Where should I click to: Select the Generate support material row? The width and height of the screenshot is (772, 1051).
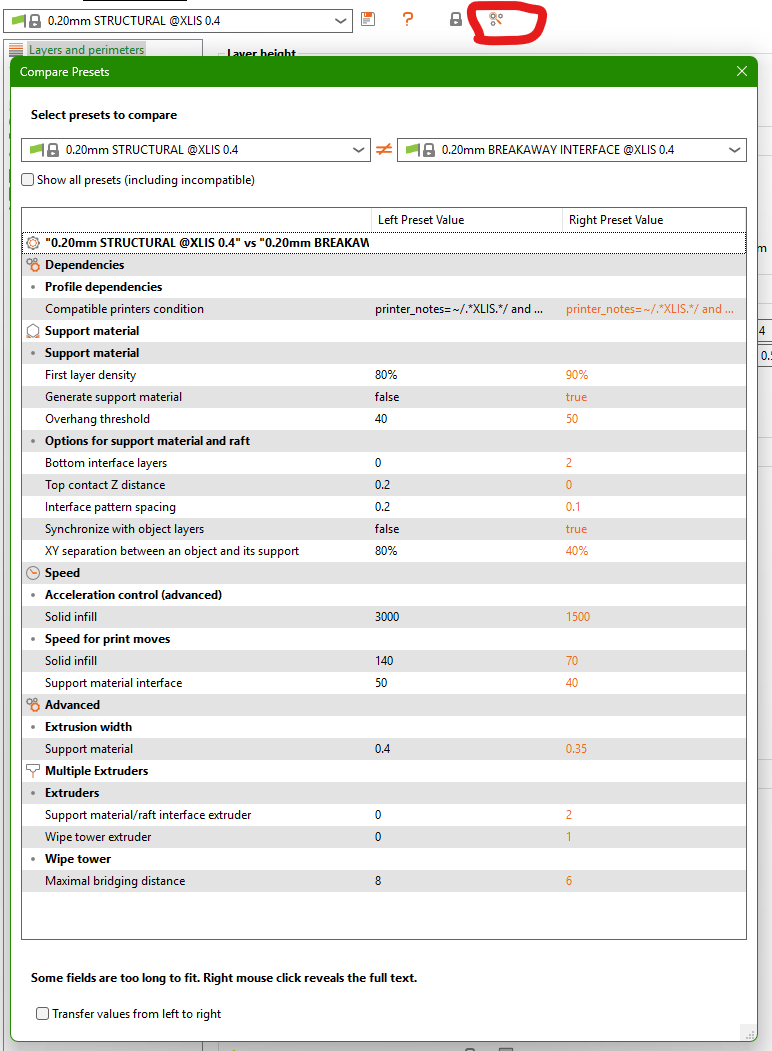384,397
